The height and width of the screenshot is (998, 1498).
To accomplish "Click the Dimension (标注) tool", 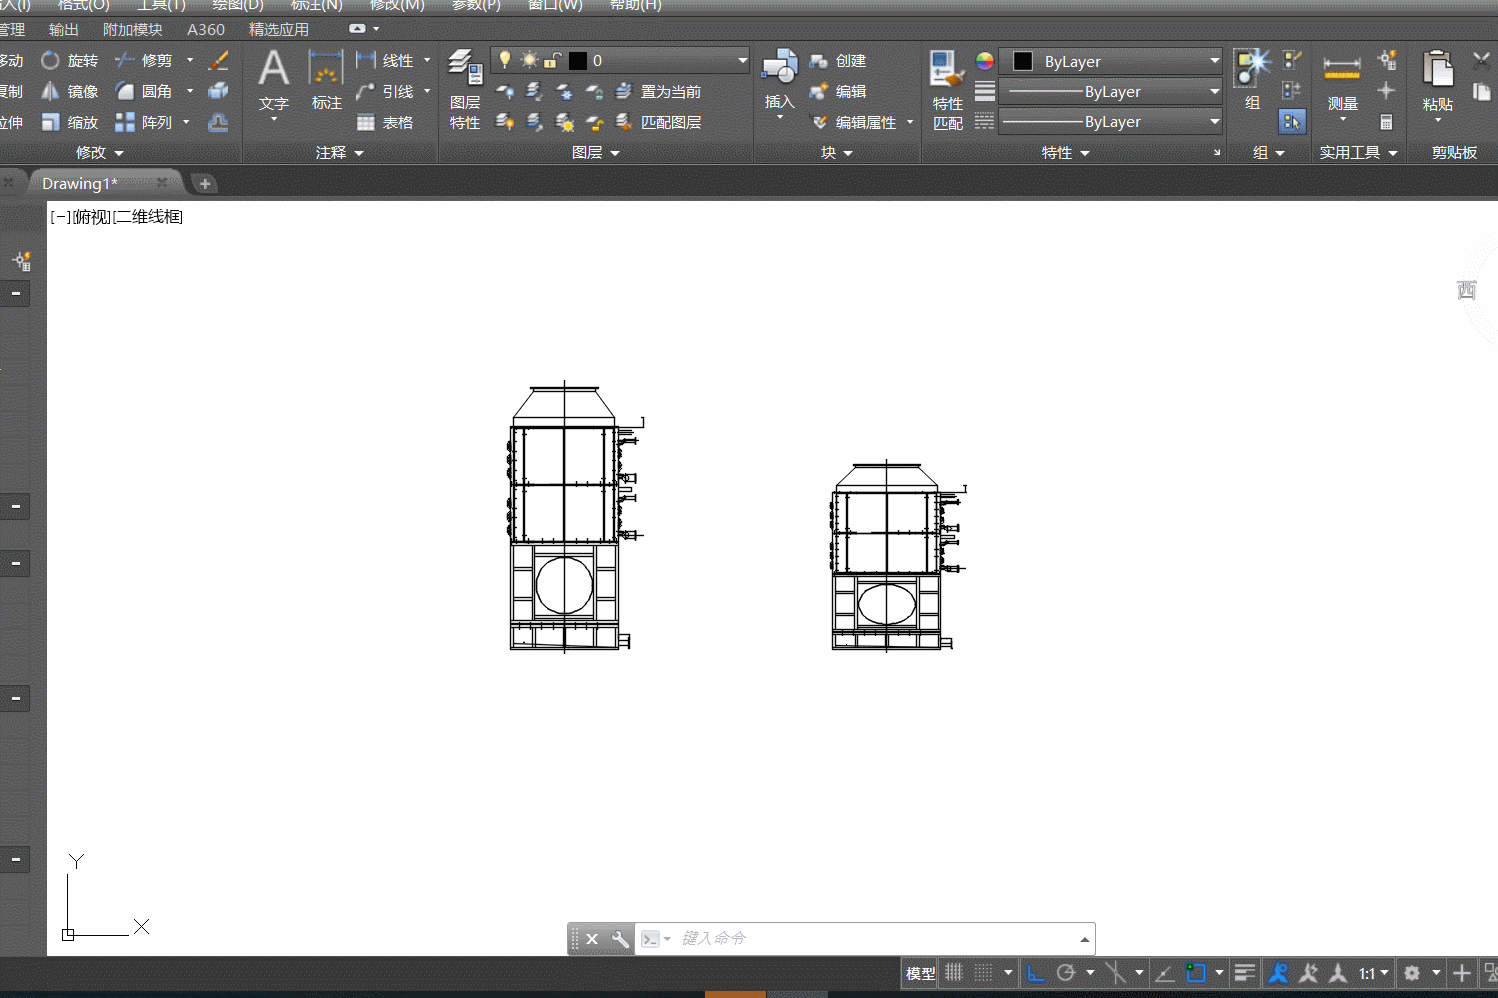I will [x=326, y=81].
